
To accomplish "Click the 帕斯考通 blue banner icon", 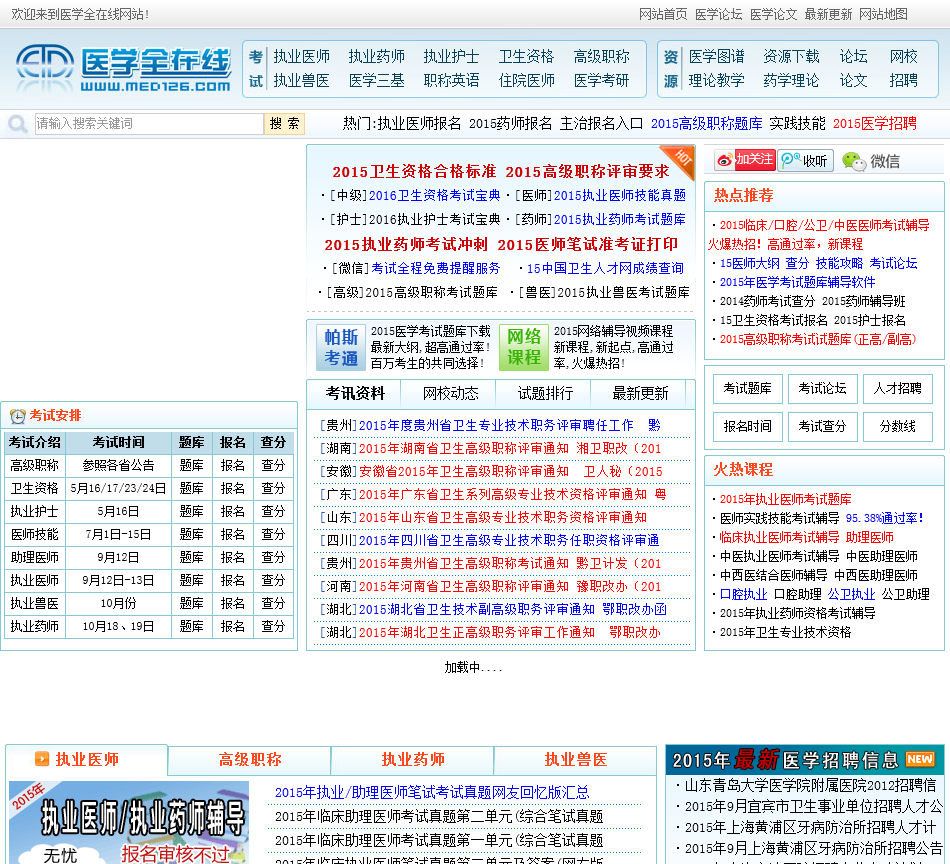I will (340, 348).
